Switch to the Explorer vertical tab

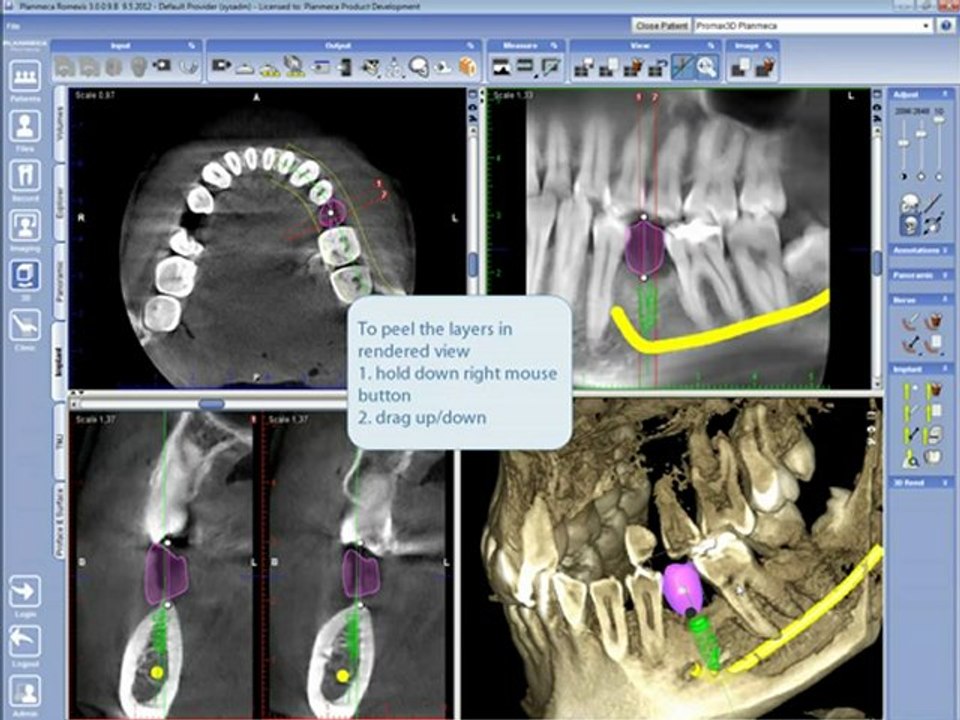click(x=60, y=203)
